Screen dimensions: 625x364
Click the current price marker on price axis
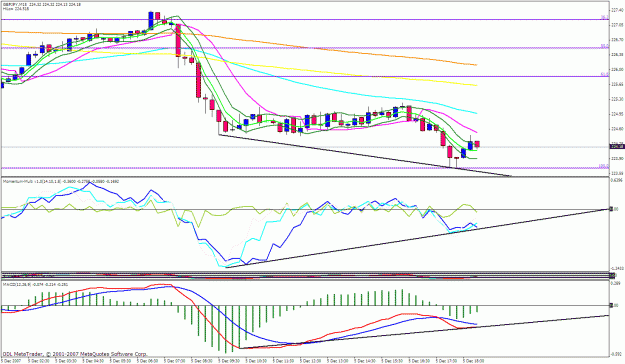pyautogui.click(x=616, y=147)
